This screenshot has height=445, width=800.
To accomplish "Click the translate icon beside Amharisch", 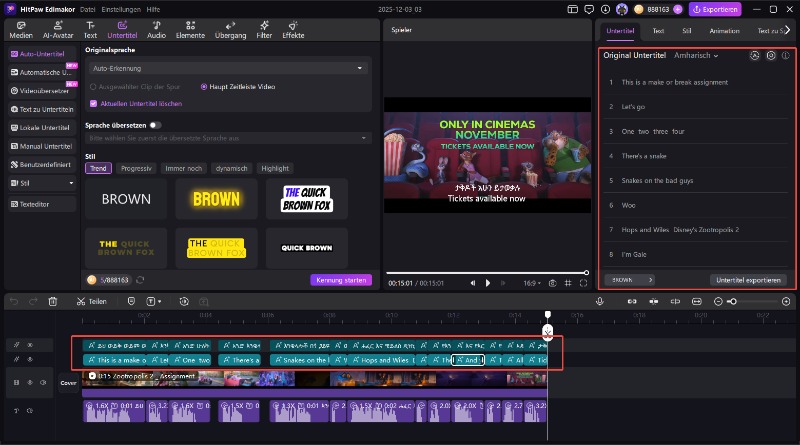I will tap(755, 55).
